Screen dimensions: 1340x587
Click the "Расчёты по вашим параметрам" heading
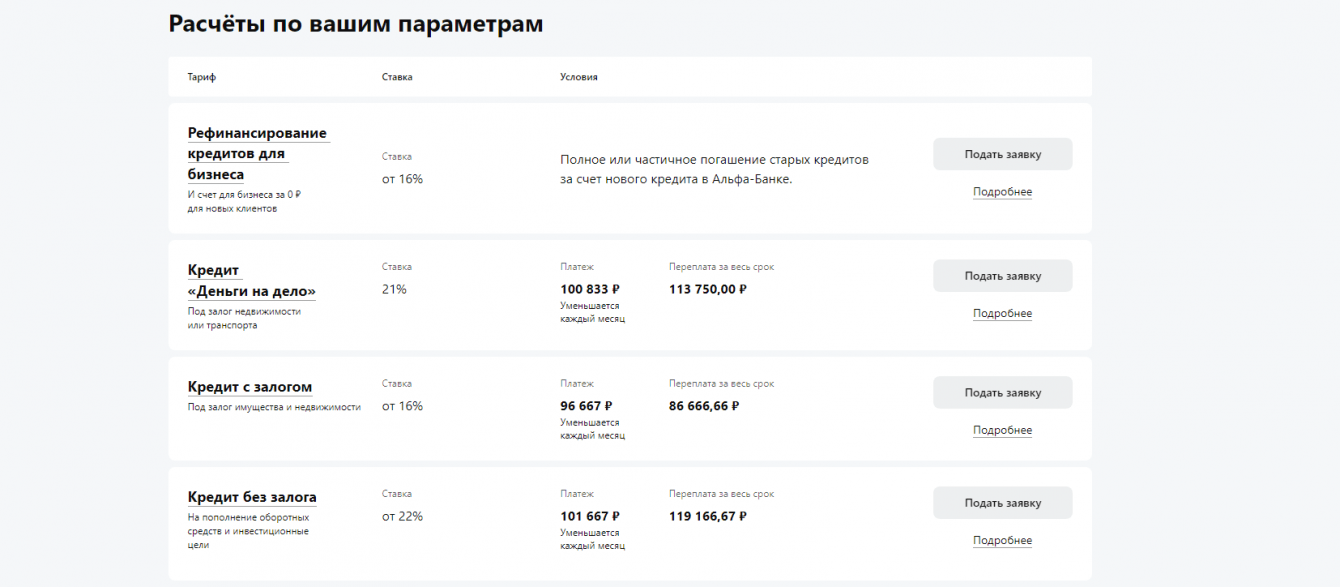tap(356, 24)
